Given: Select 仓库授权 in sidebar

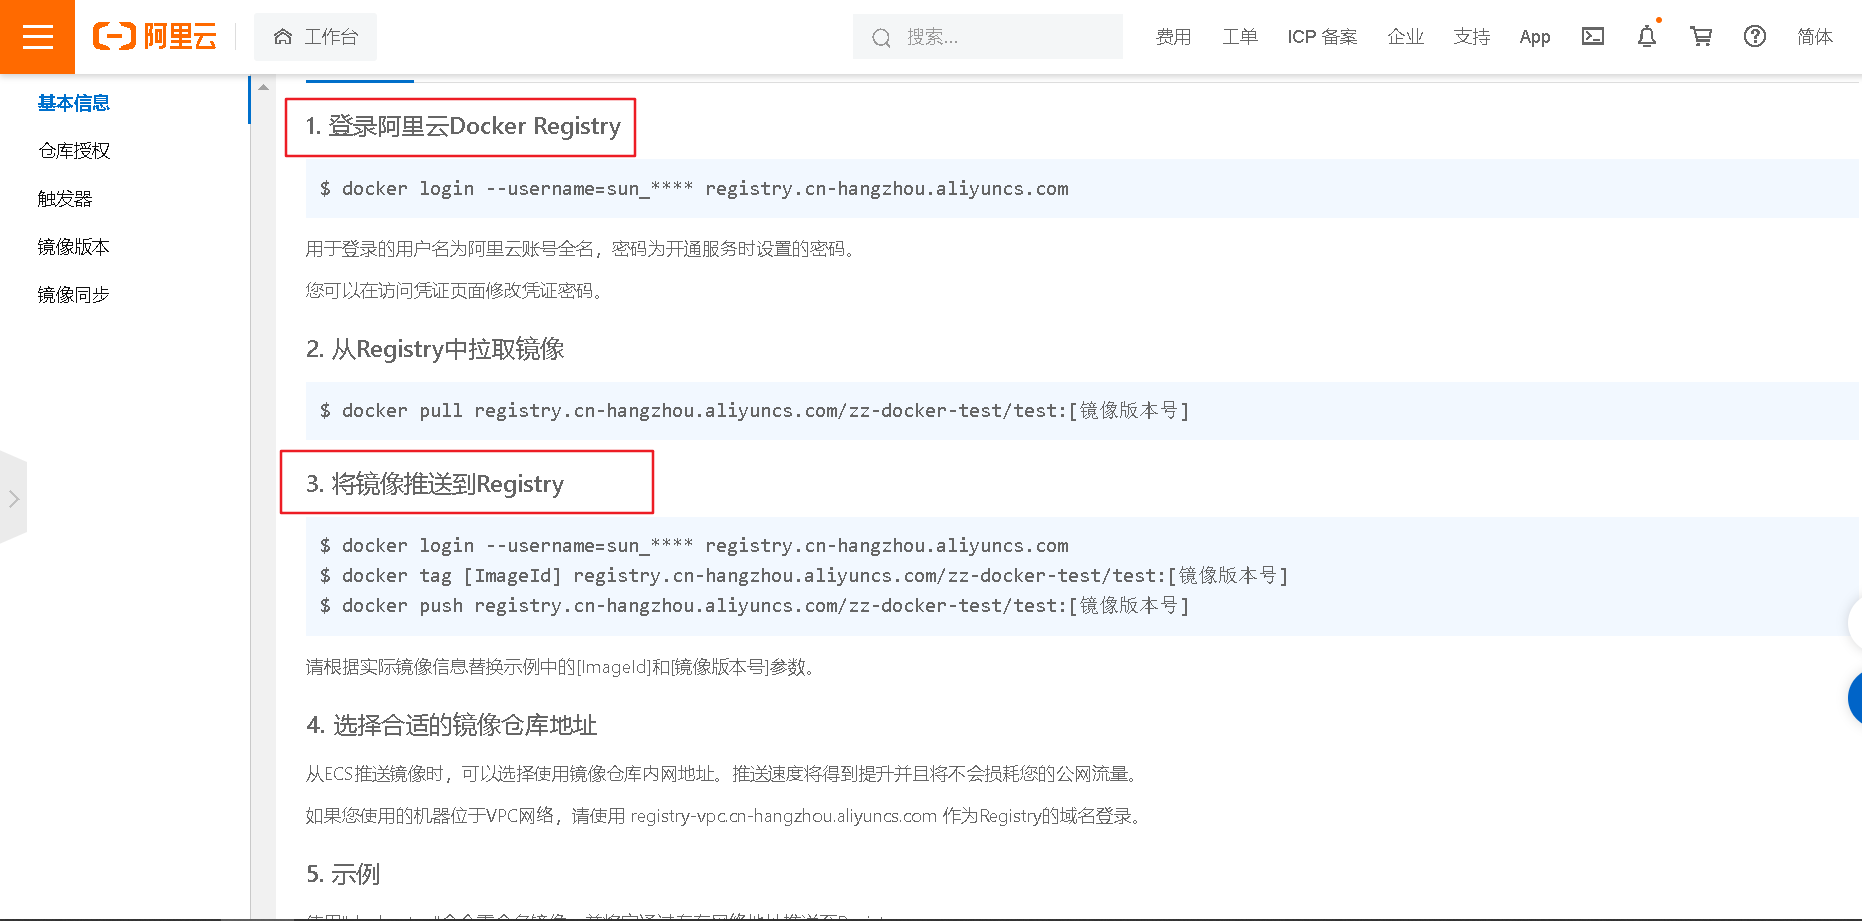Looking at the screenshot, I should 74,151.
